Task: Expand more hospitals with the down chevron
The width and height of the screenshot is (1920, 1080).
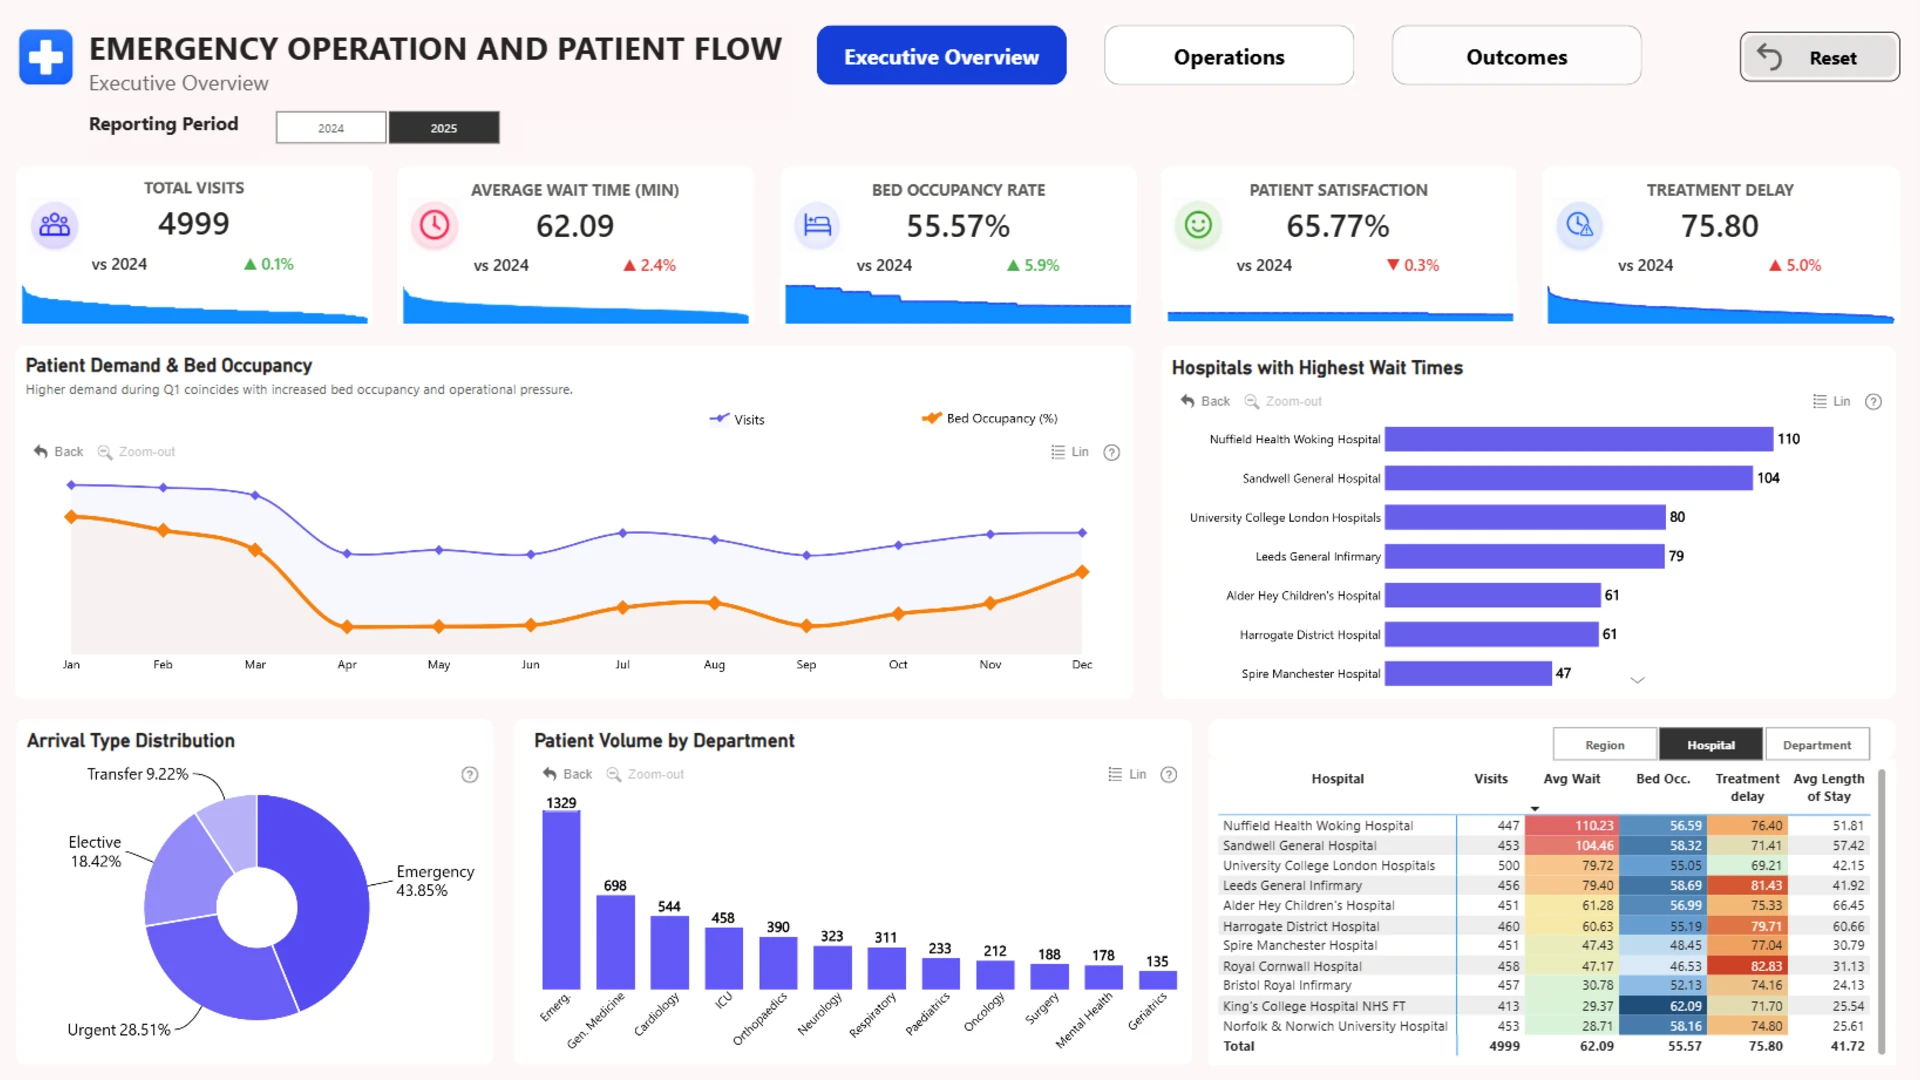Action: point(1637,680)
